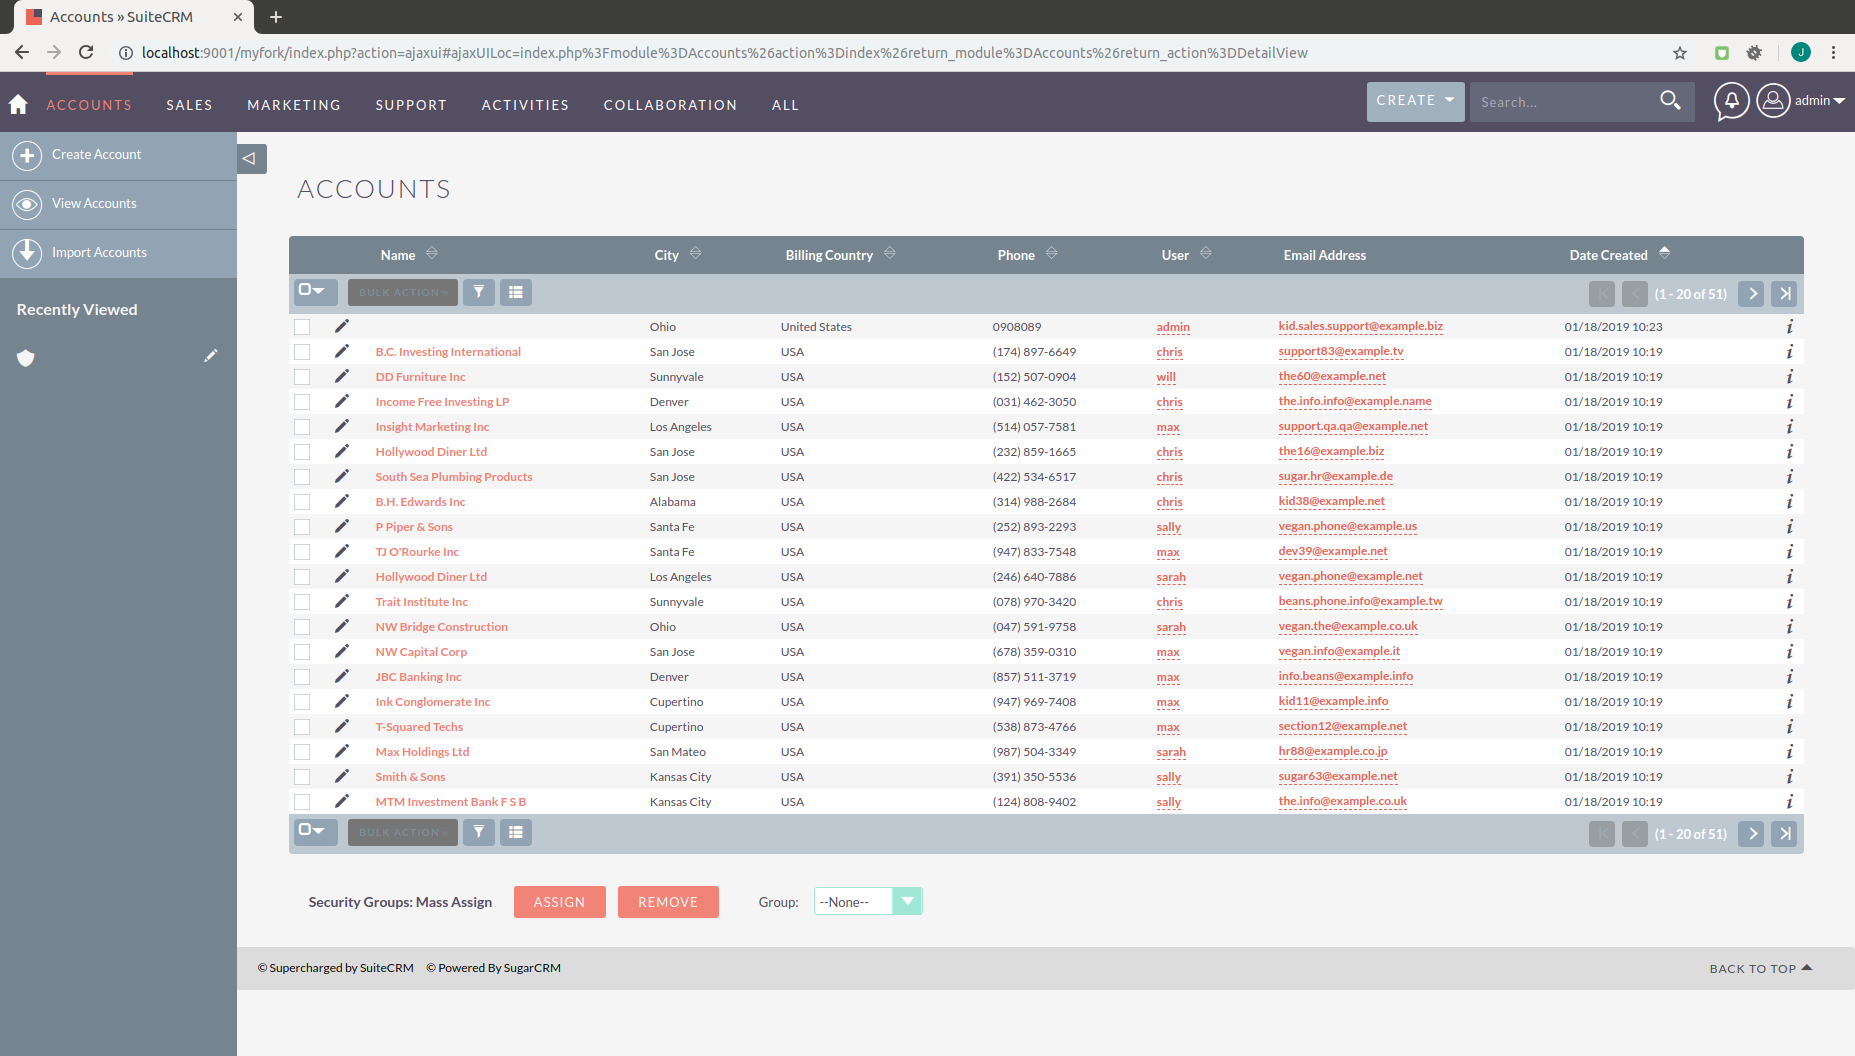Open the bottom filter funnel icon
This screenshot has height=1056, width=1855.
479,832
